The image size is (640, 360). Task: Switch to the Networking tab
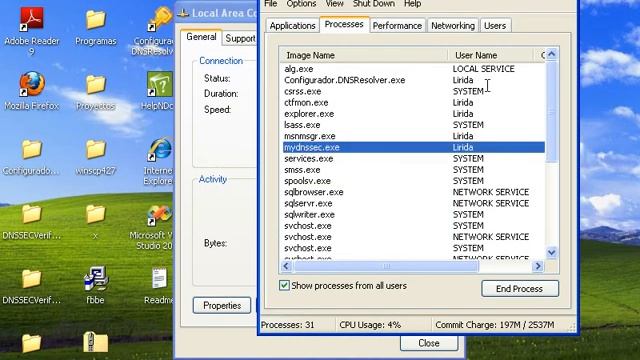point(453,26)
